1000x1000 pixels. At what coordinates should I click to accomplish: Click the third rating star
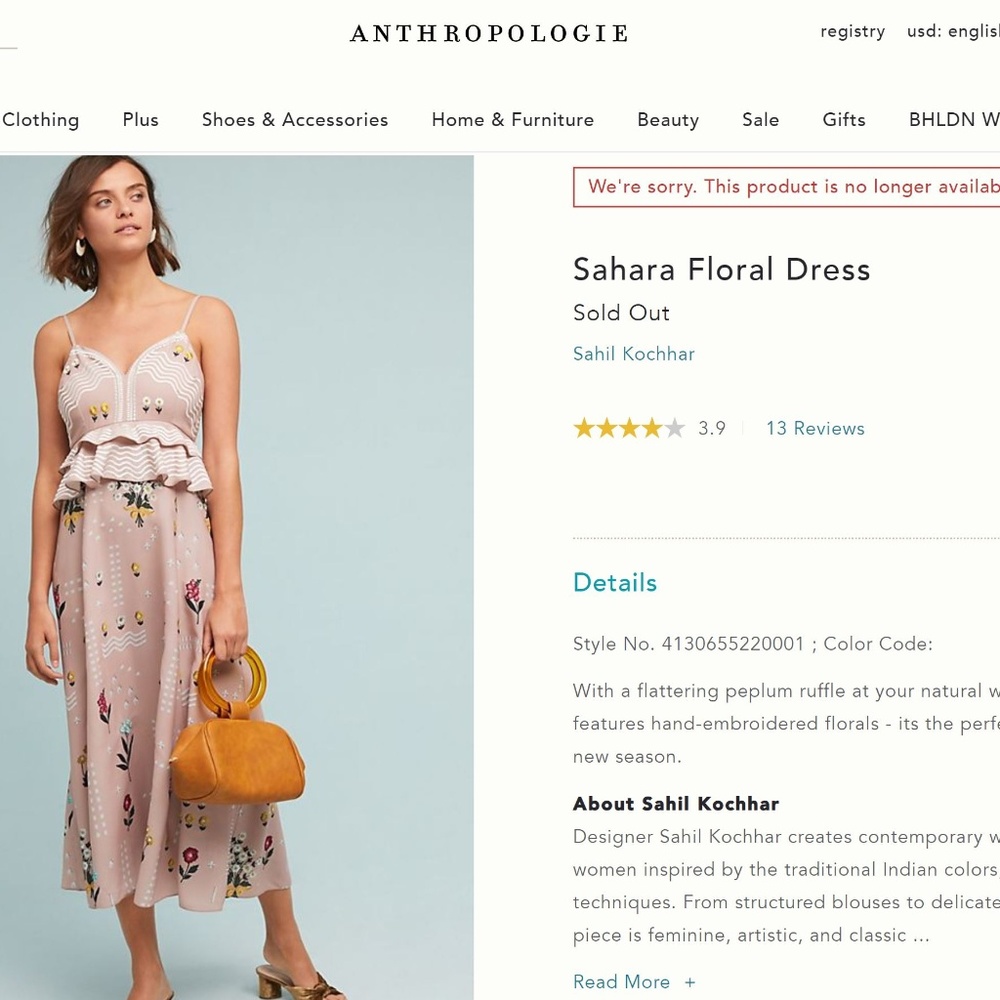[628, 428]
